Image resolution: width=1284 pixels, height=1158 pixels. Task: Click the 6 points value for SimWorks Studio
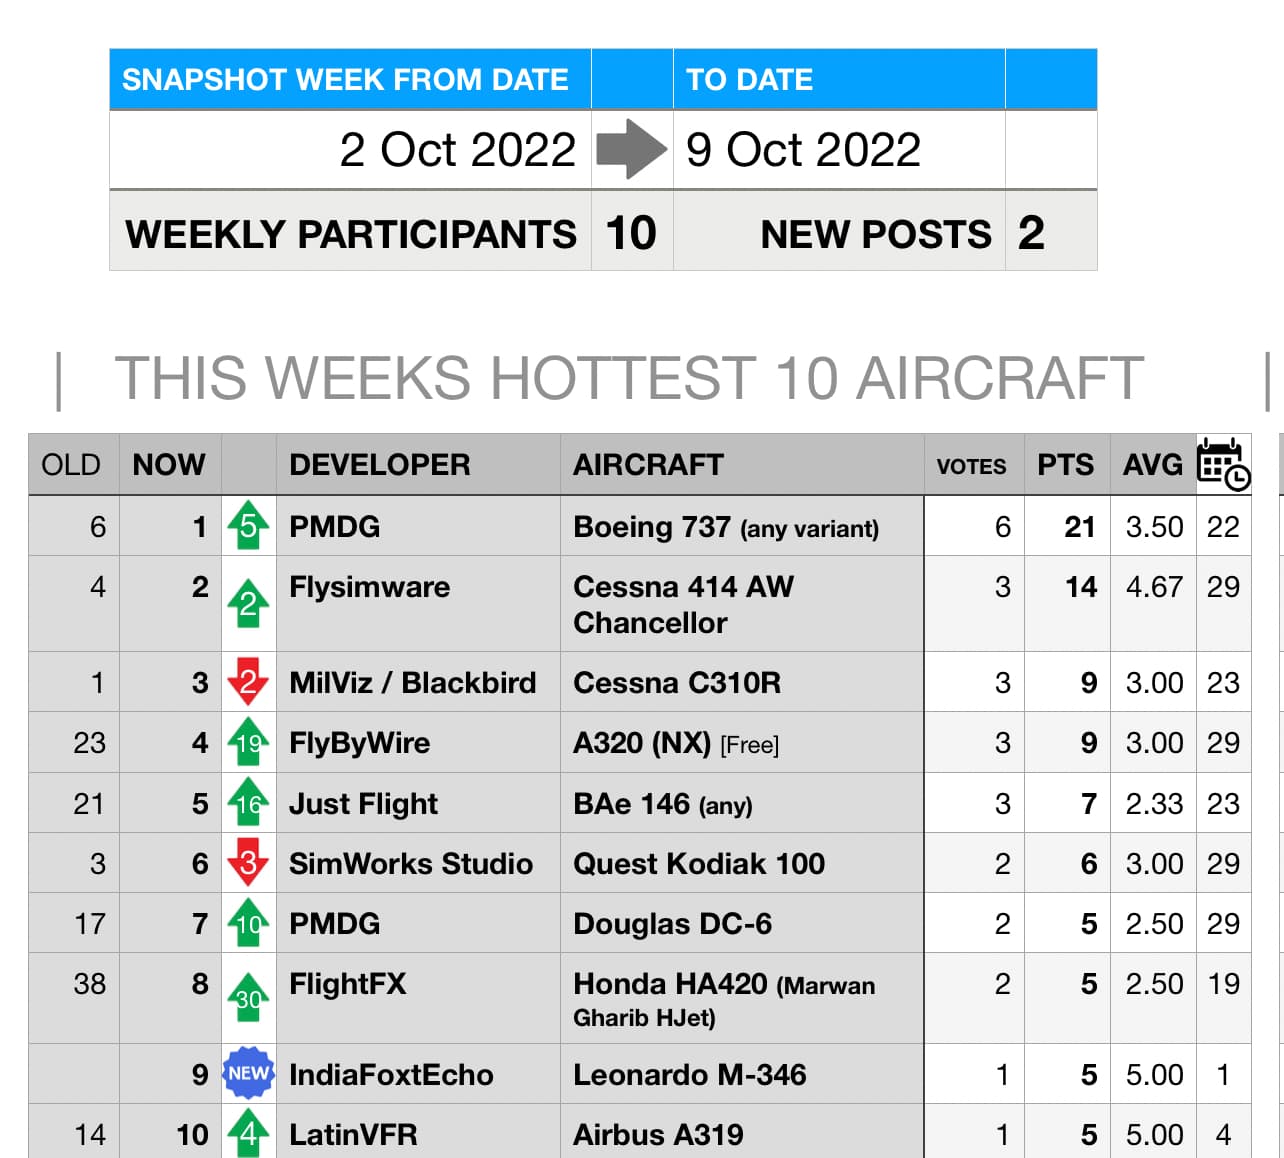[1089, 863]
